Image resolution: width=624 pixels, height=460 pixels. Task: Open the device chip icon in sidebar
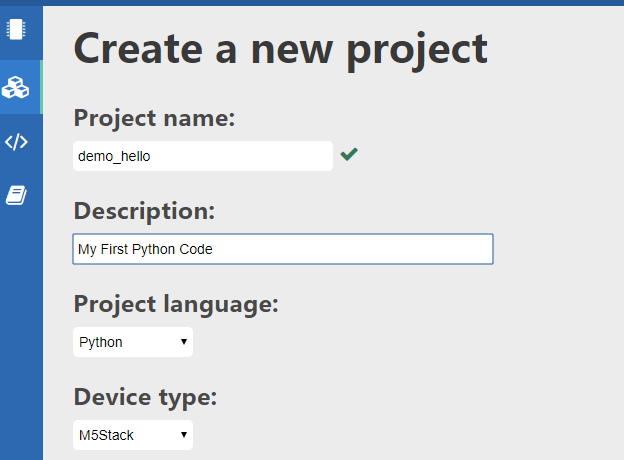(x=16, y=29)
